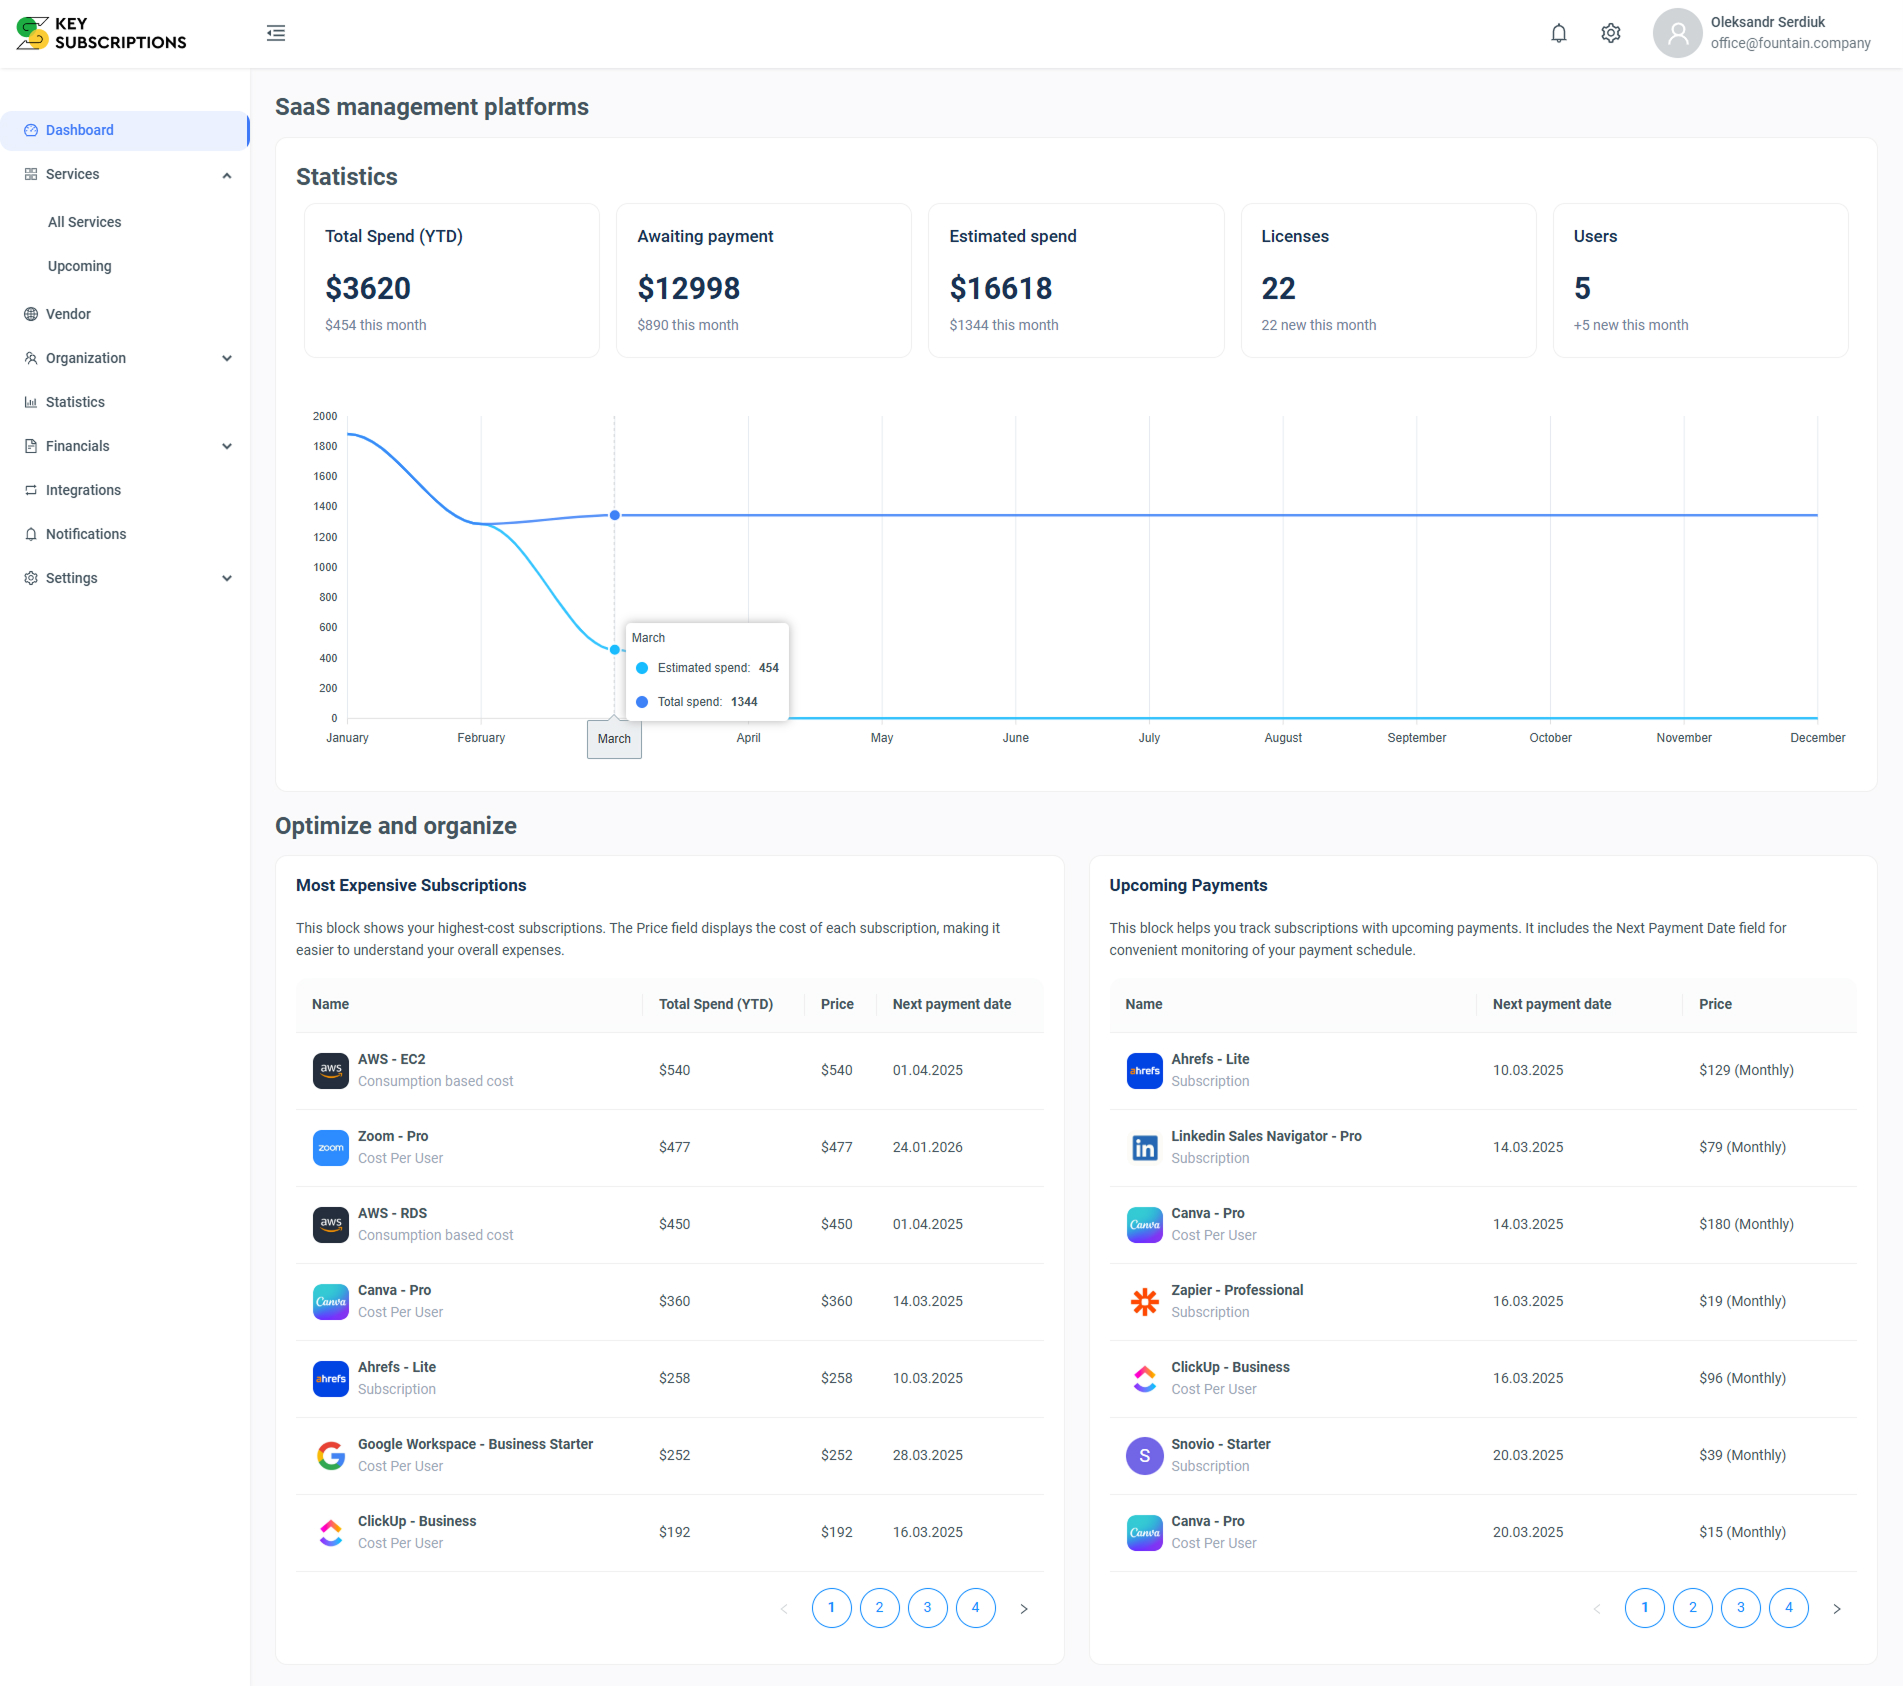This screenshot has height=1686, width=1903.
Task: Click AWS - EC2 subscription name
Action: (x=392, y=1059)
